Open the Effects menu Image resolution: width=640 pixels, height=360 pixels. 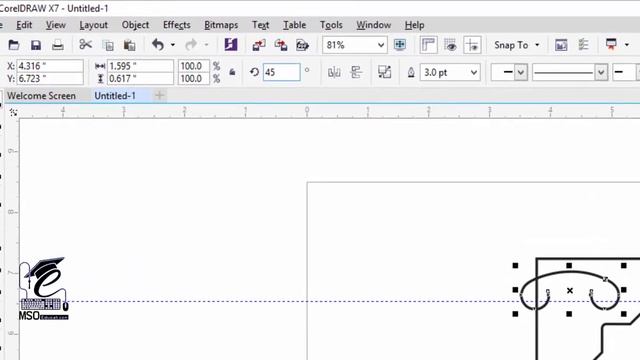(x=177, y=25)
